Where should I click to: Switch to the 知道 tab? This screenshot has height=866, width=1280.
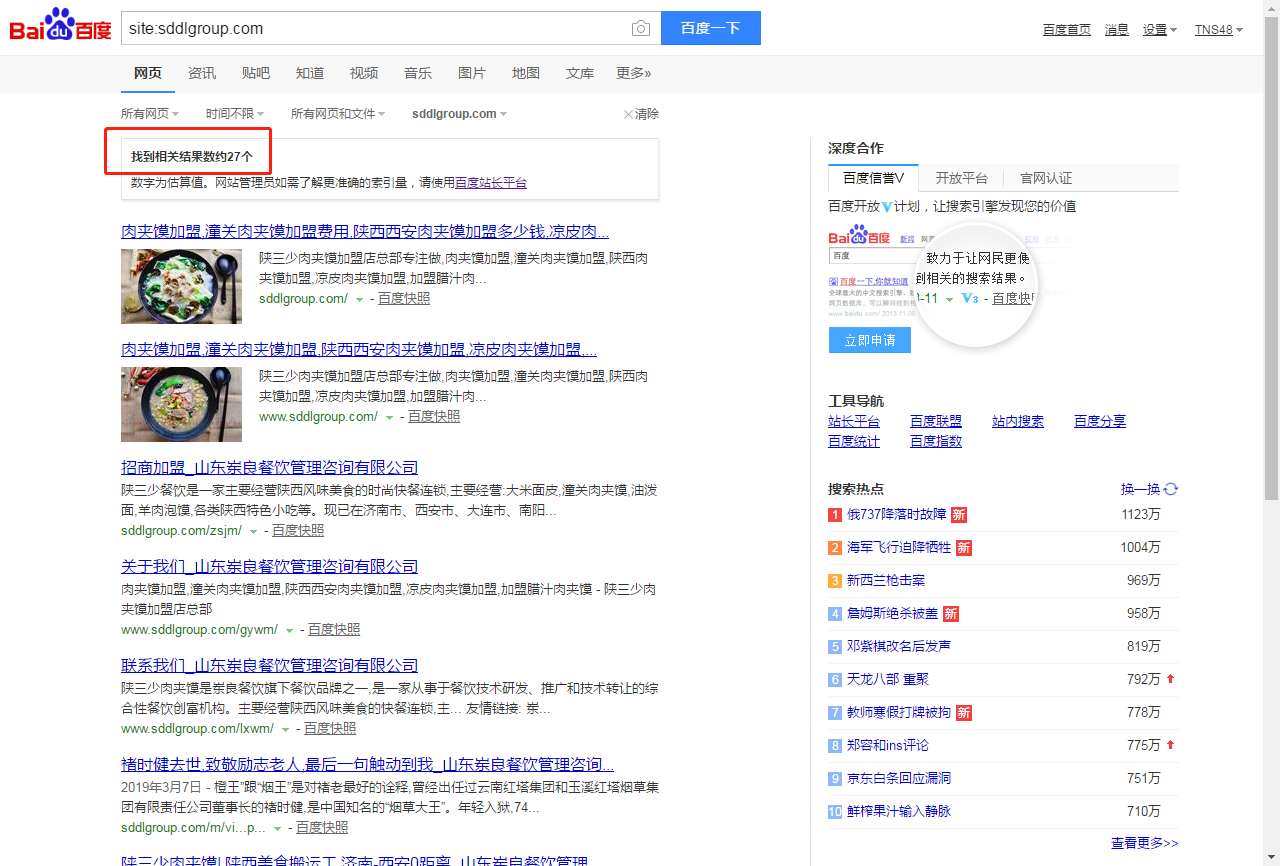pyautogui.click(x=310, y=73)
